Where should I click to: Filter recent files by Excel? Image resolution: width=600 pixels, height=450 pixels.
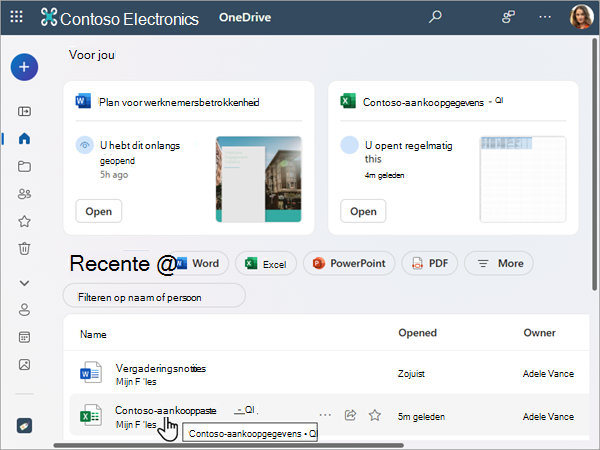coord(266,263)
